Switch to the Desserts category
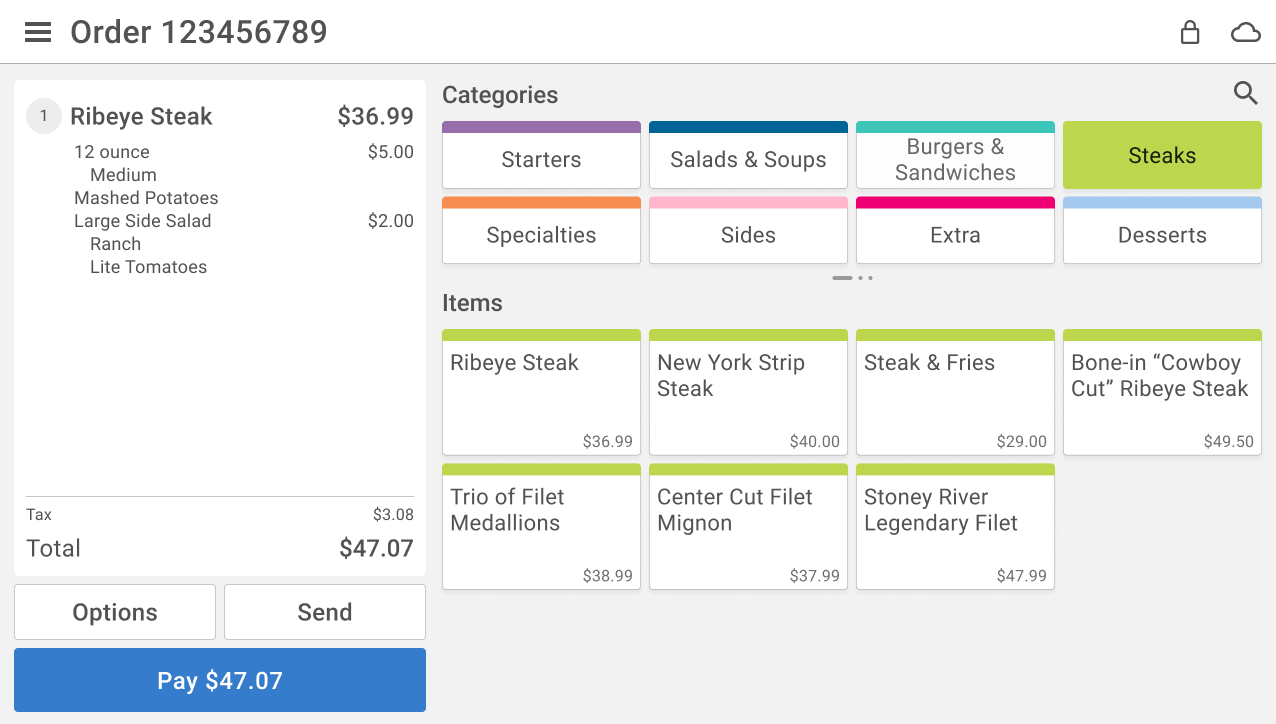 click(1162, 235)
